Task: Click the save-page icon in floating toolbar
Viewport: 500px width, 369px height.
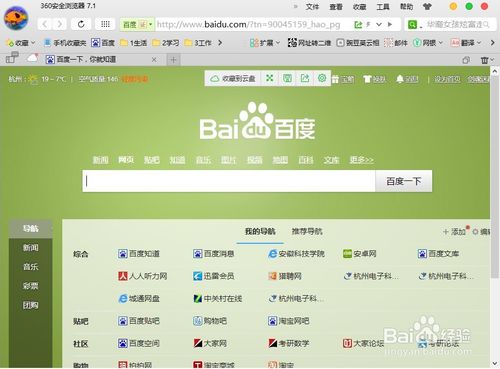Action: click(x=287, y=78)
